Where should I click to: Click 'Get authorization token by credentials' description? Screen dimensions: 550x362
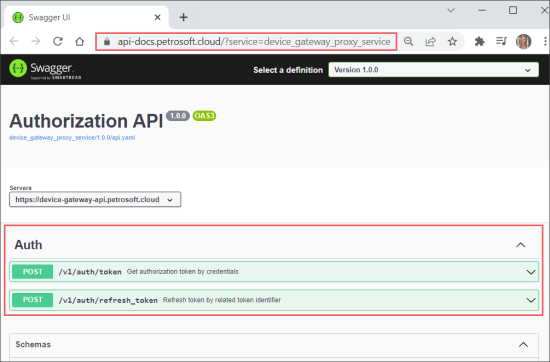tap(182, 272)
